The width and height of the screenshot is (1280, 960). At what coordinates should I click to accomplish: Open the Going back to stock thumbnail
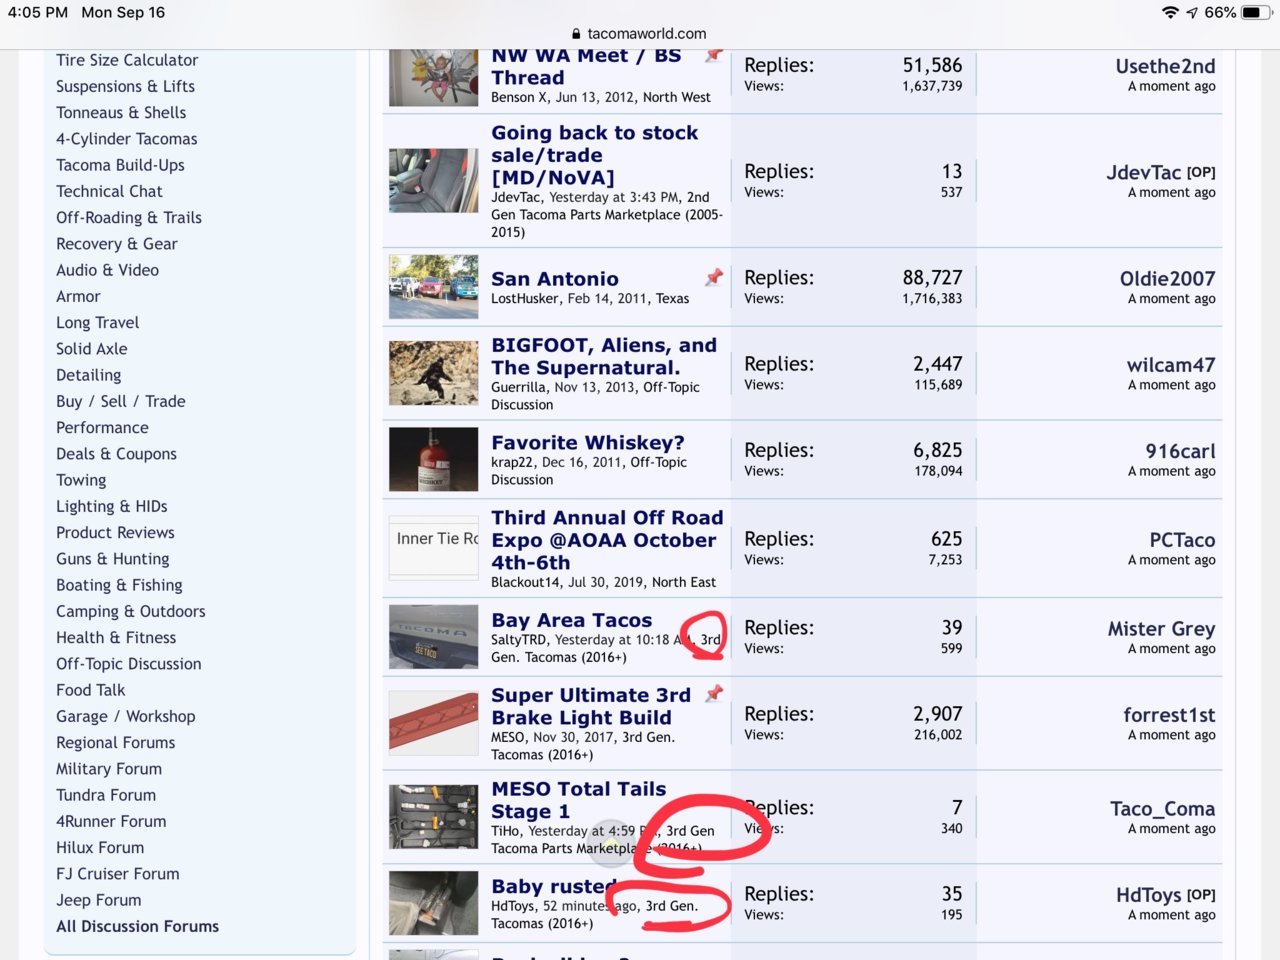433,181
